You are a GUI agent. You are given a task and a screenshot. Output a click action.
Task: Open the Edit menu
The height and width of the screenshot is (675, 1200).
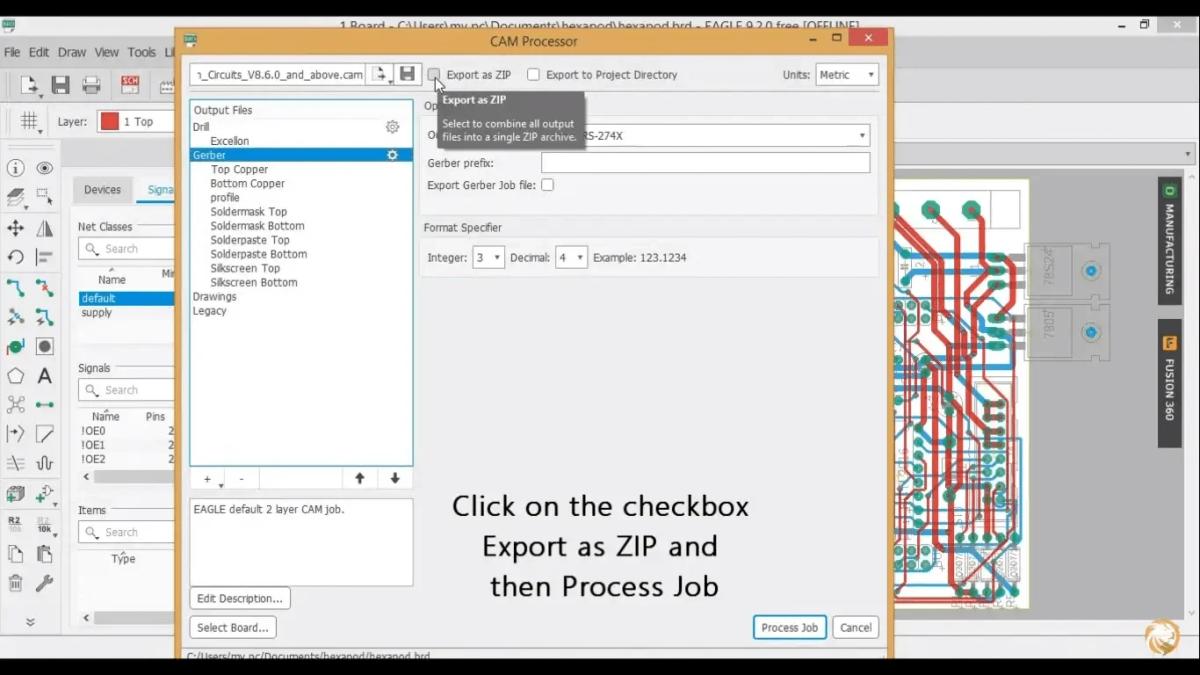pyautogui.click(x=39, y=52)
